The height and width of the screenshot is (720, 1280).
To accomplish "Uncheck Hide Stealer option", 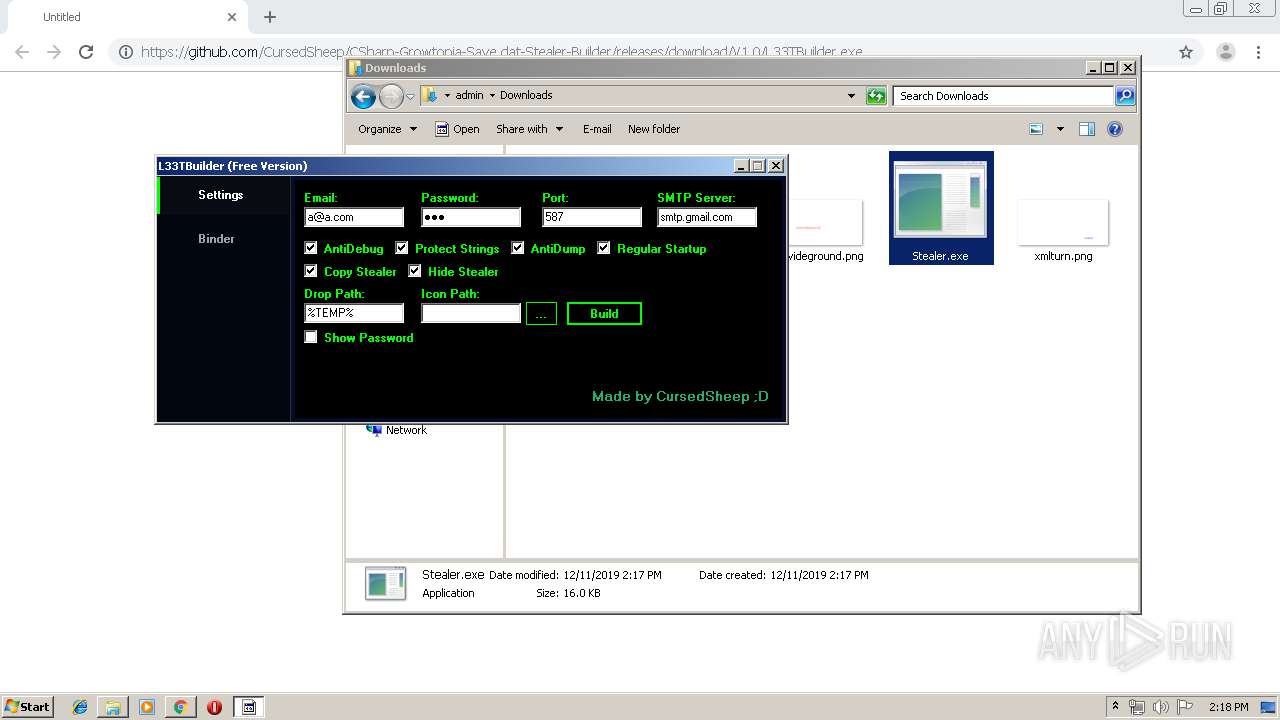I will click(x=415, y=271).
